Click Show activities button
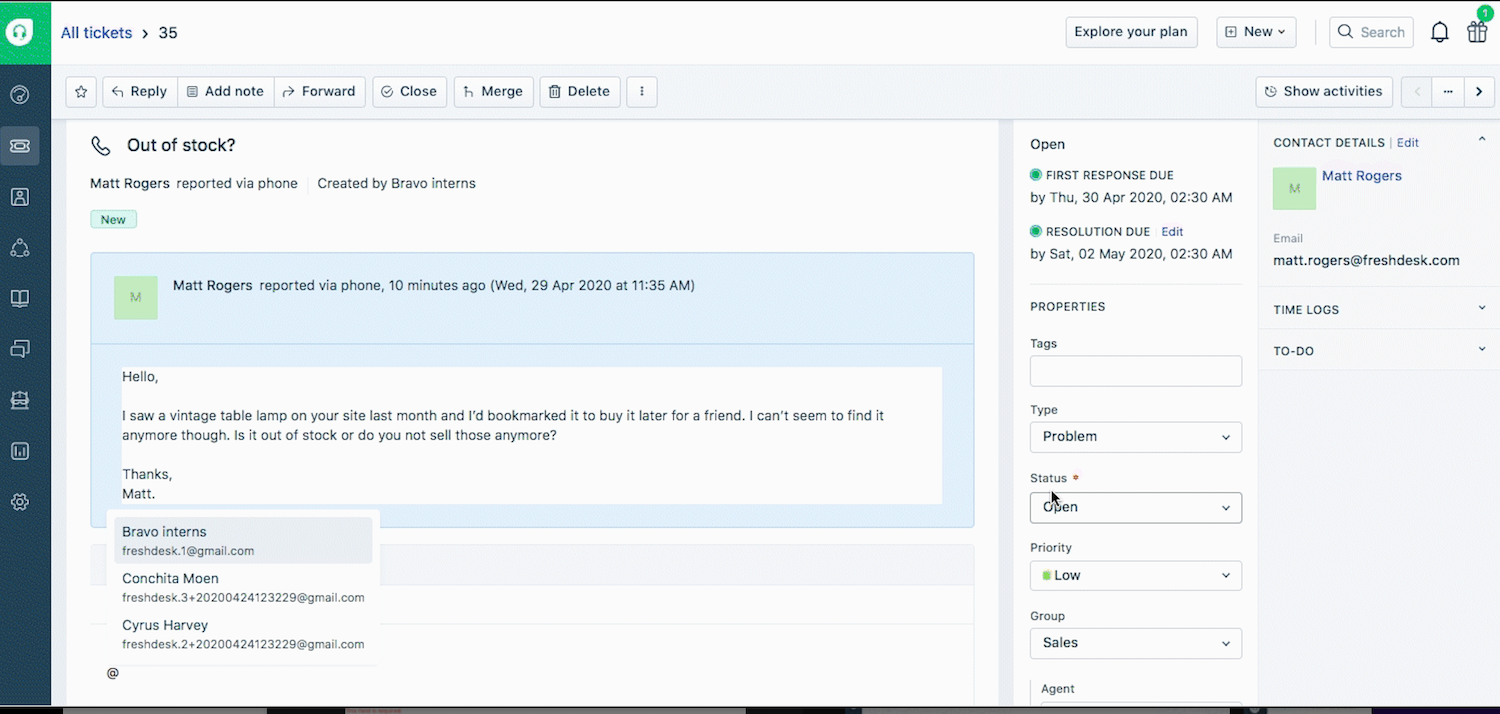Viewport: 1500px width, 714px height. (x=1325, y=91)
